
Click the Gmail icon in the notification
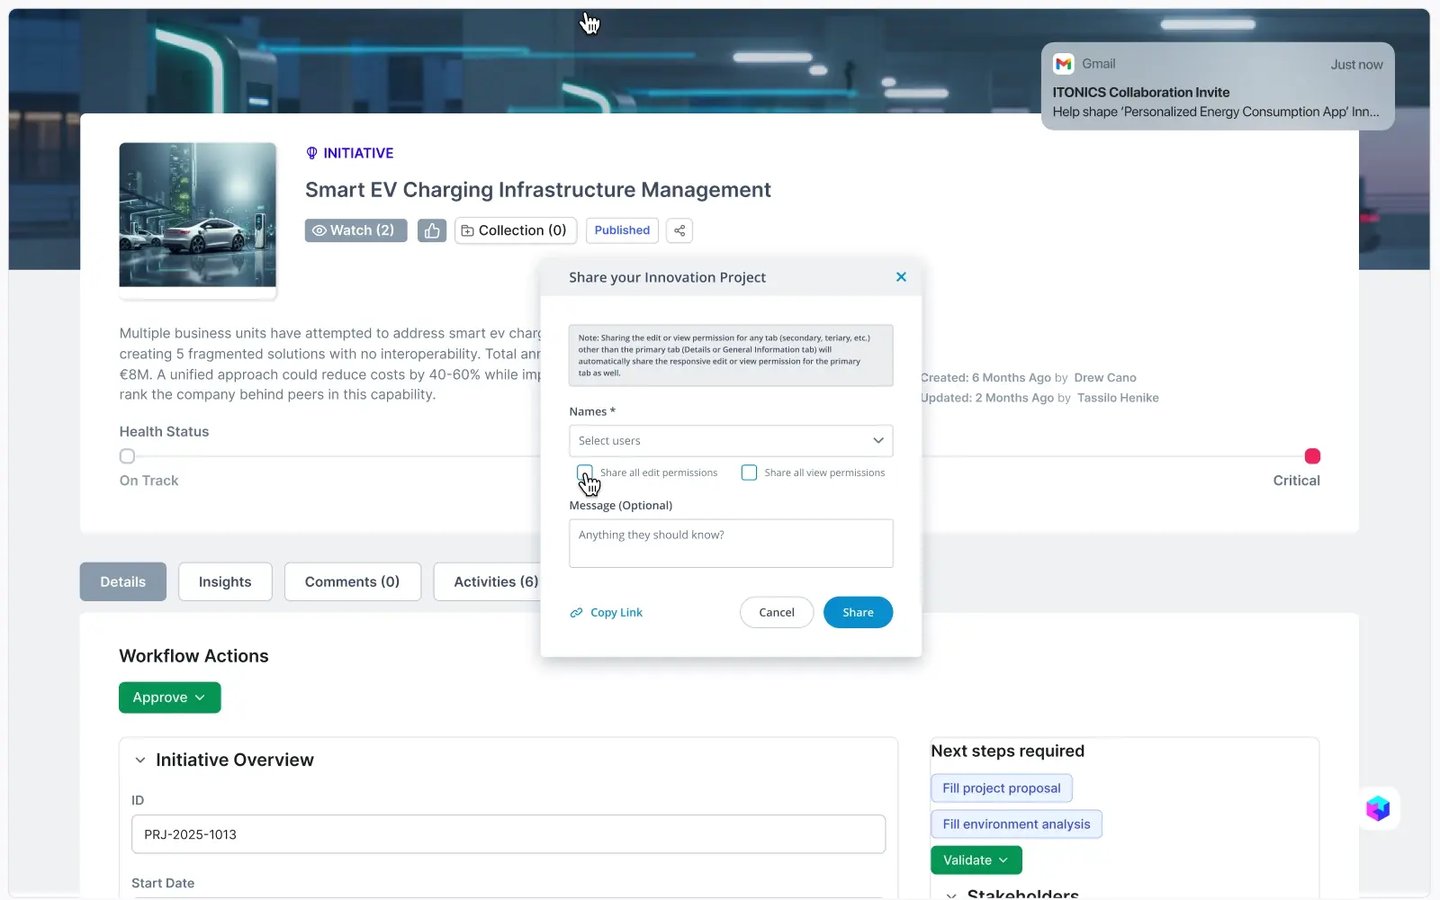1063,64
